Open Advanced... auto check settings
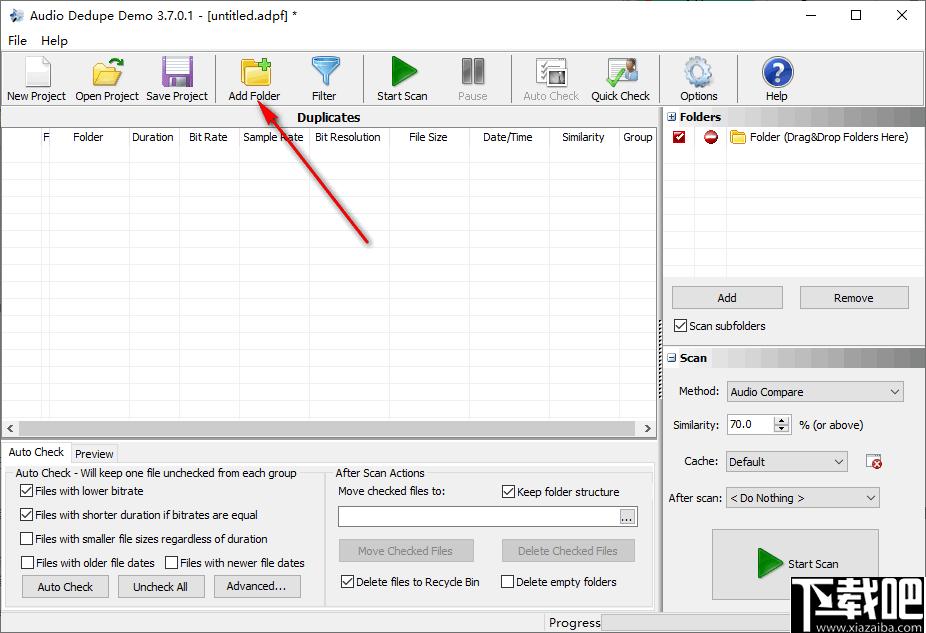Screen dimensions: 926x633 pos(257,586)
